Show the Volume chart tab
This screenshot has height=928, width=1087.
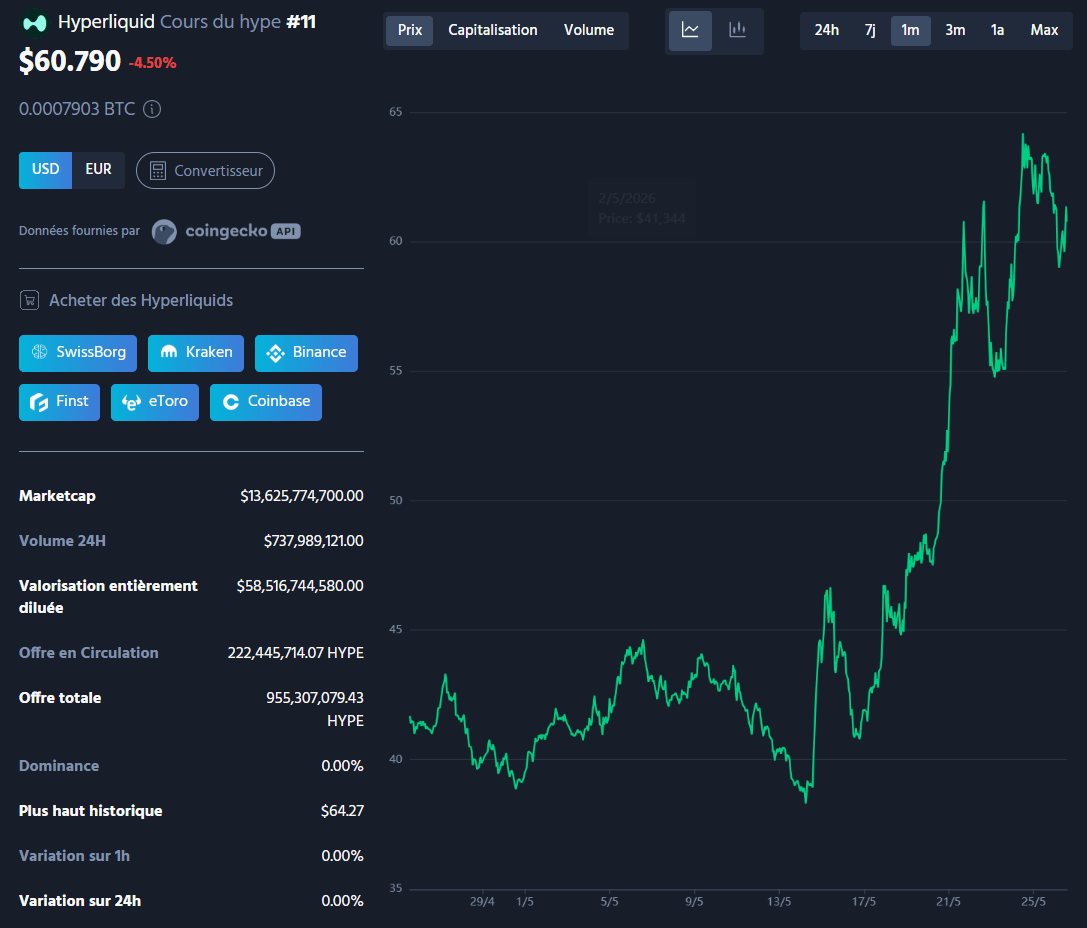[x=589, y=30]
